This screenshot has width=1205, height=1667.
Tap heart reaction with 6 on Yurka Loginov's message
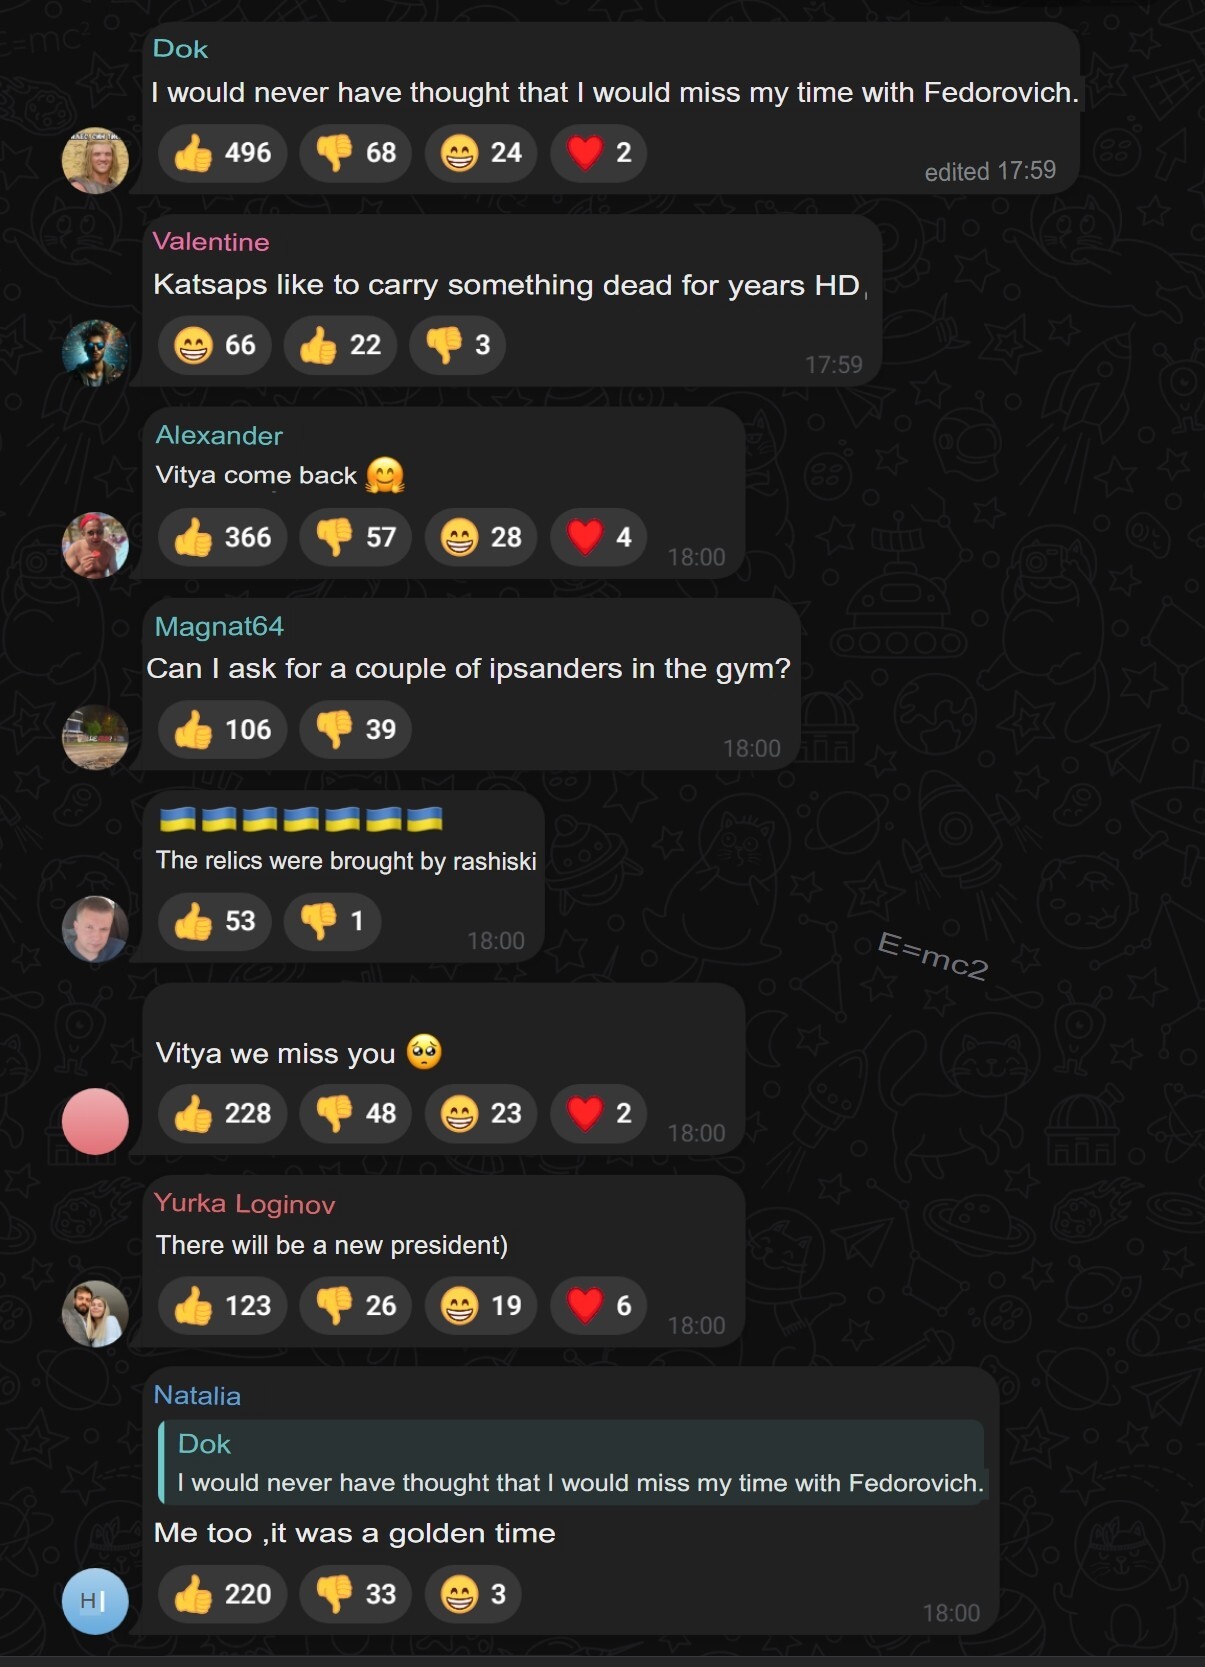(598, 1305)
